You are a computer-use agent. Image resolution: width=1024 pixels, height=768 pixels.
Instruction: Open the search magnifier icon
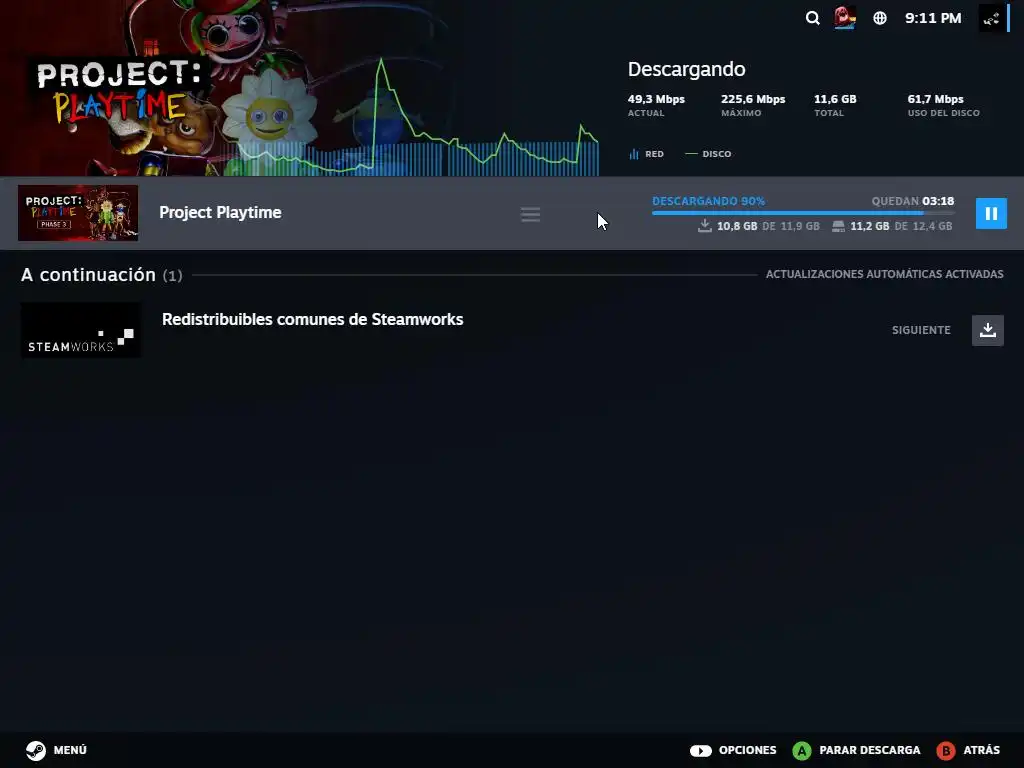(x=812, y=18)
